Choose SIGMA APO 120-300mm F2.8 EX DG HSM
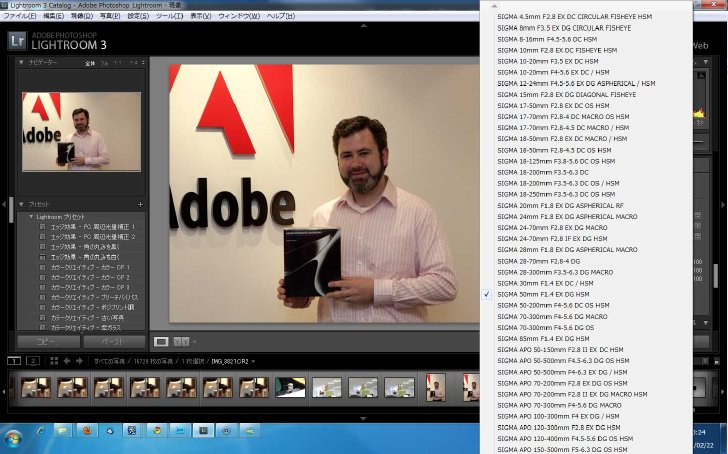728x454 pixels. [x=559, y=428]
